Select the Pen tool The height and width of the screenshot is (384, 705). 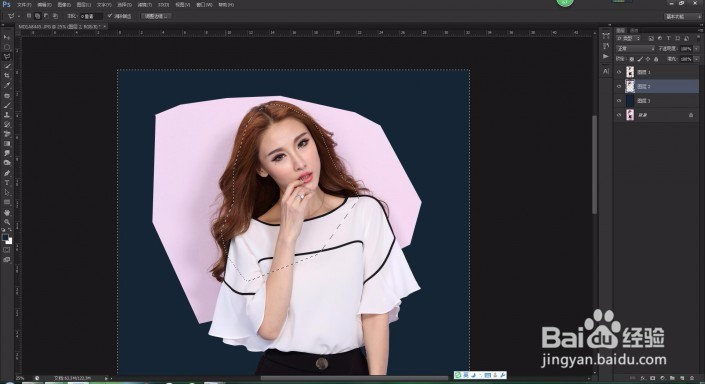click(7, 173)
